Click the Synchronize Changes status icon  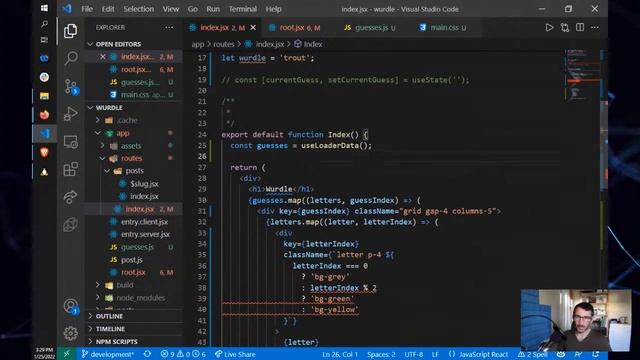(x=147, y=354)
